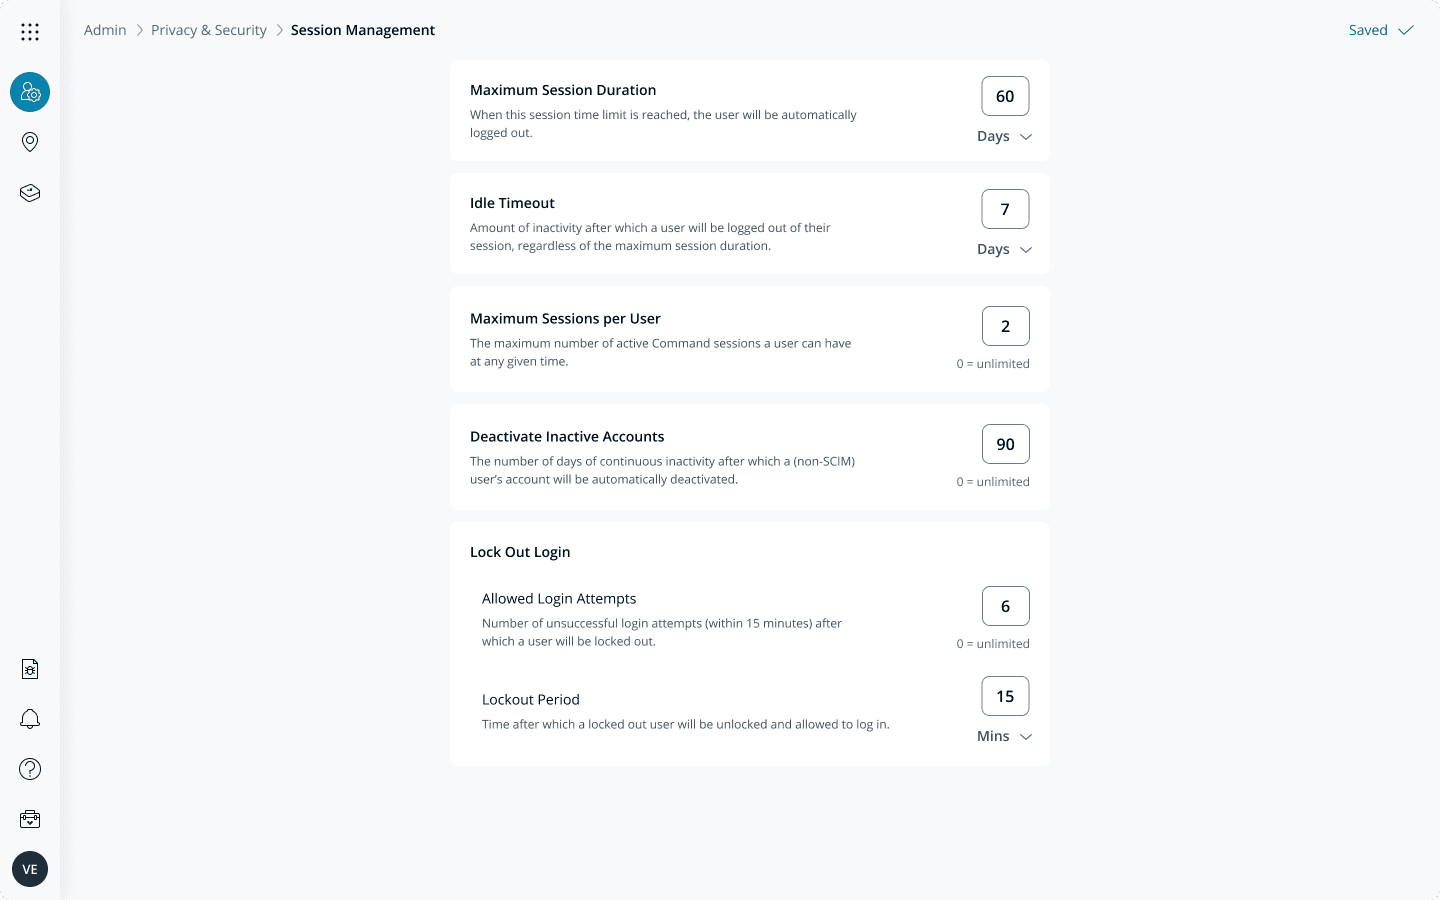Screen dimensions: 1440x900
Task: Click the Session Management breadcrumb label
Action: pos(363,30)
